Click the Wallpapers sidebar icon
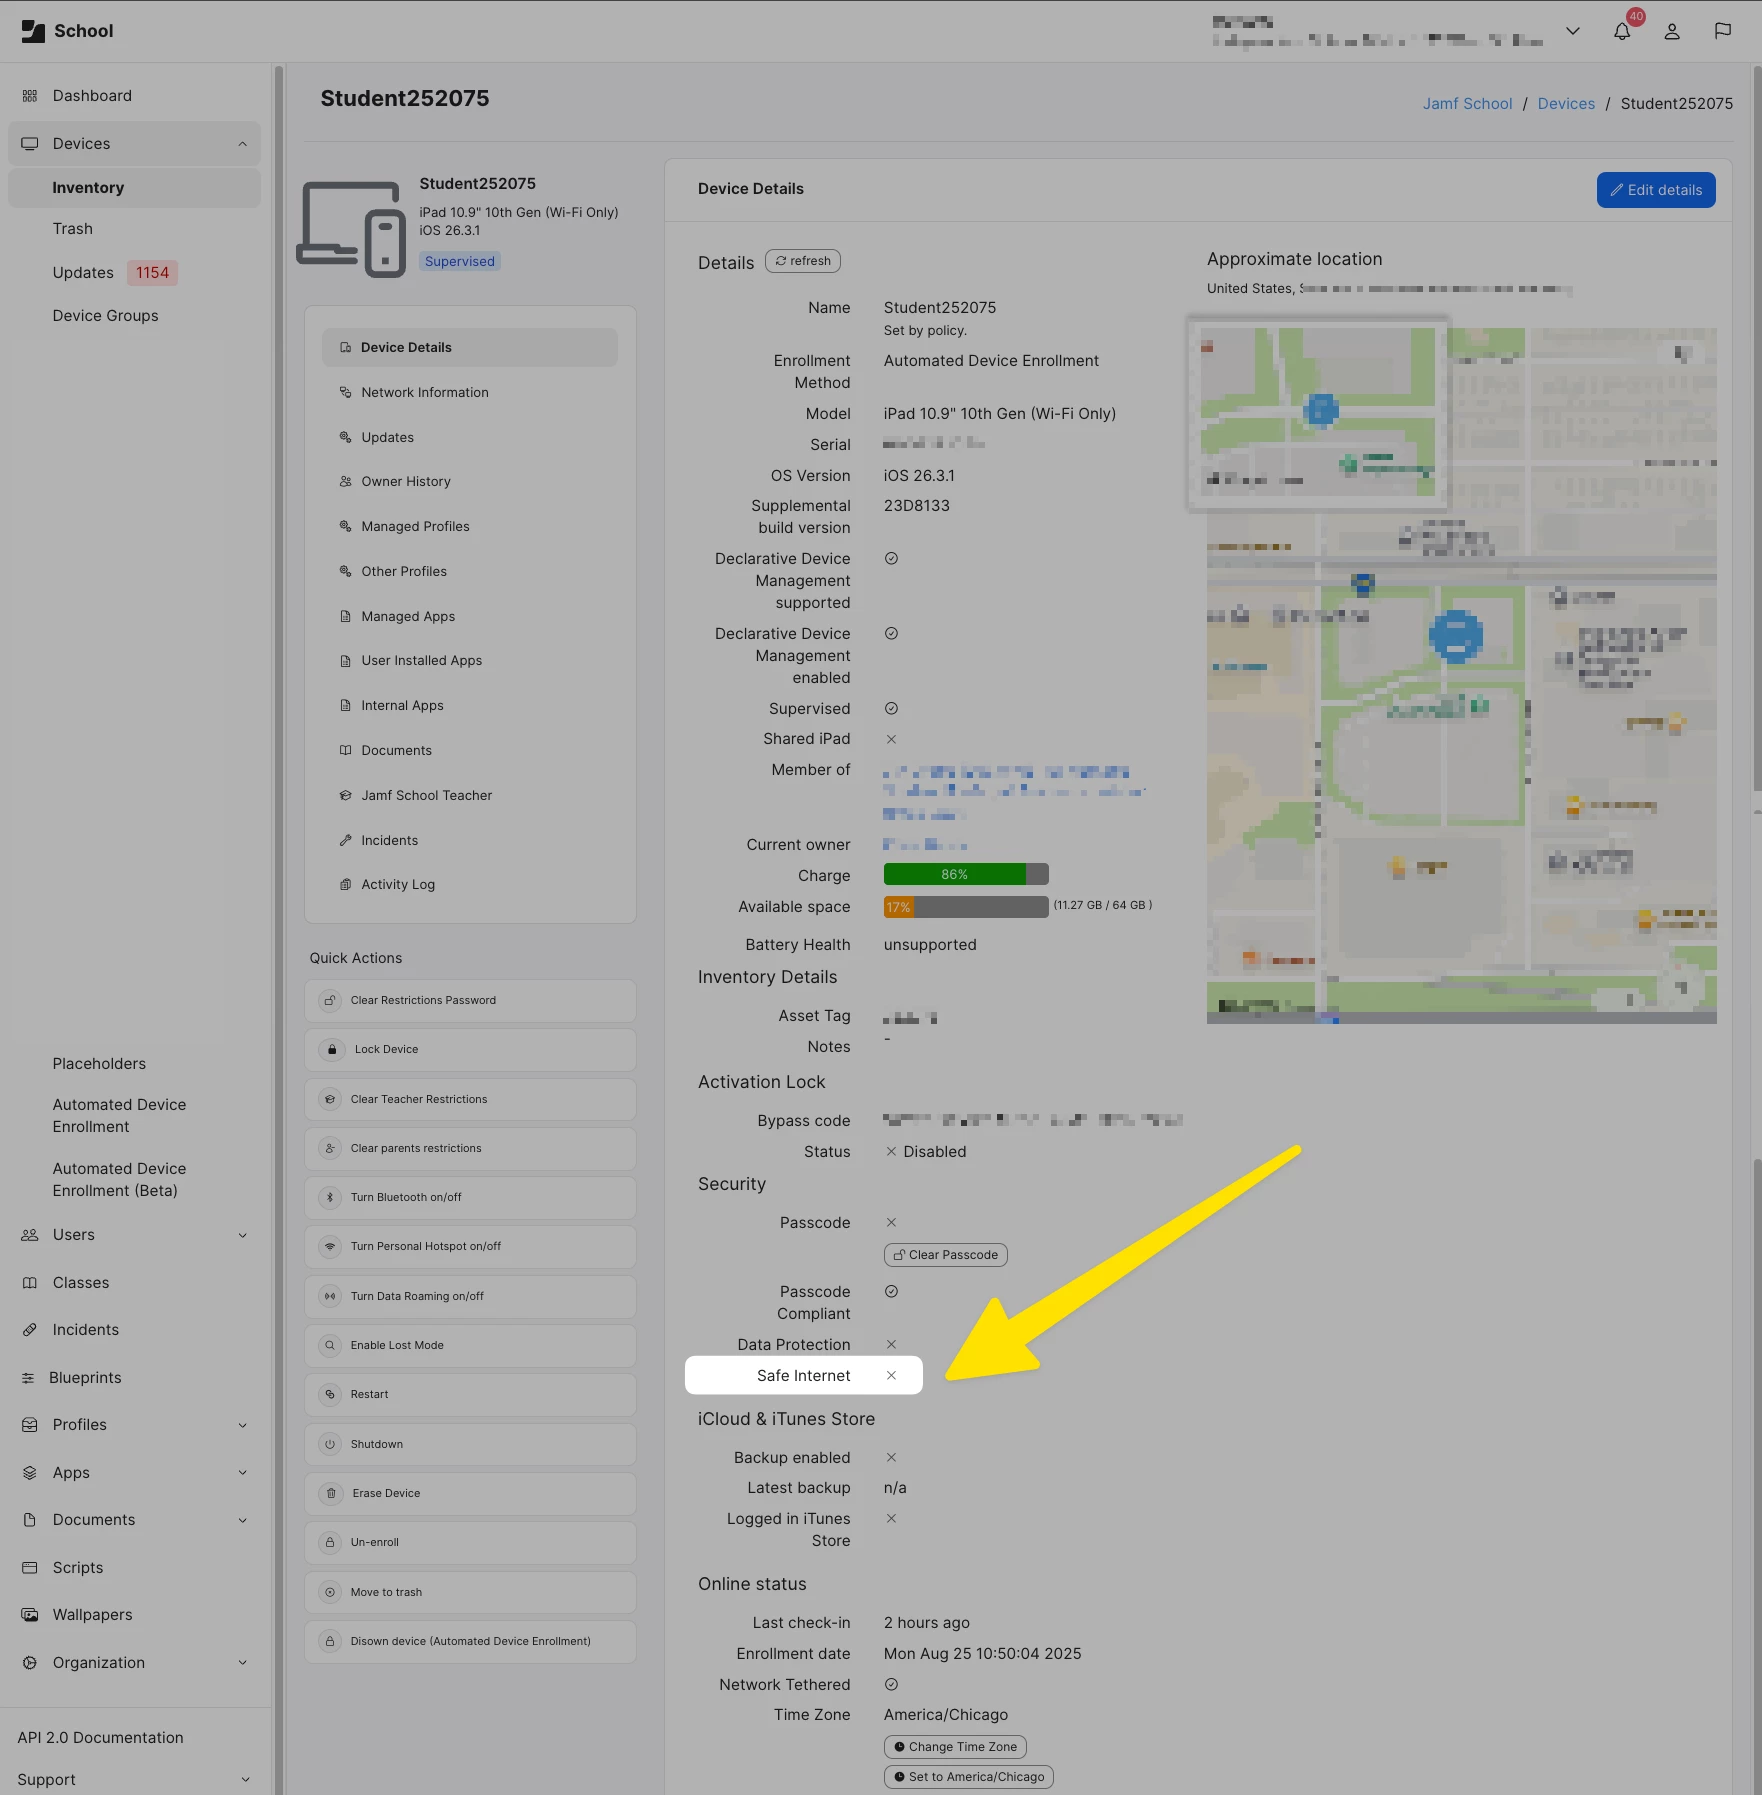The width and height of the screenshot is (1762, 1795). pyautogui.click(x=30, y=1615)
